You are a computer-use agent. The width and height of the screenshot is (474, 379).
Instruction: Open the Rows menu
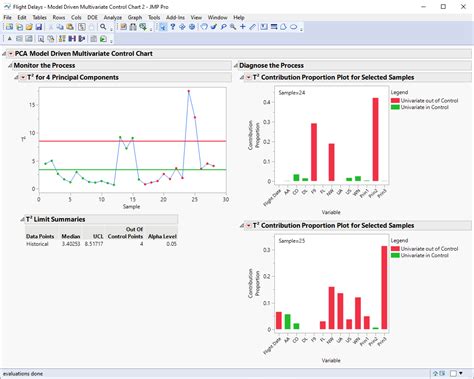coord(59,17)
